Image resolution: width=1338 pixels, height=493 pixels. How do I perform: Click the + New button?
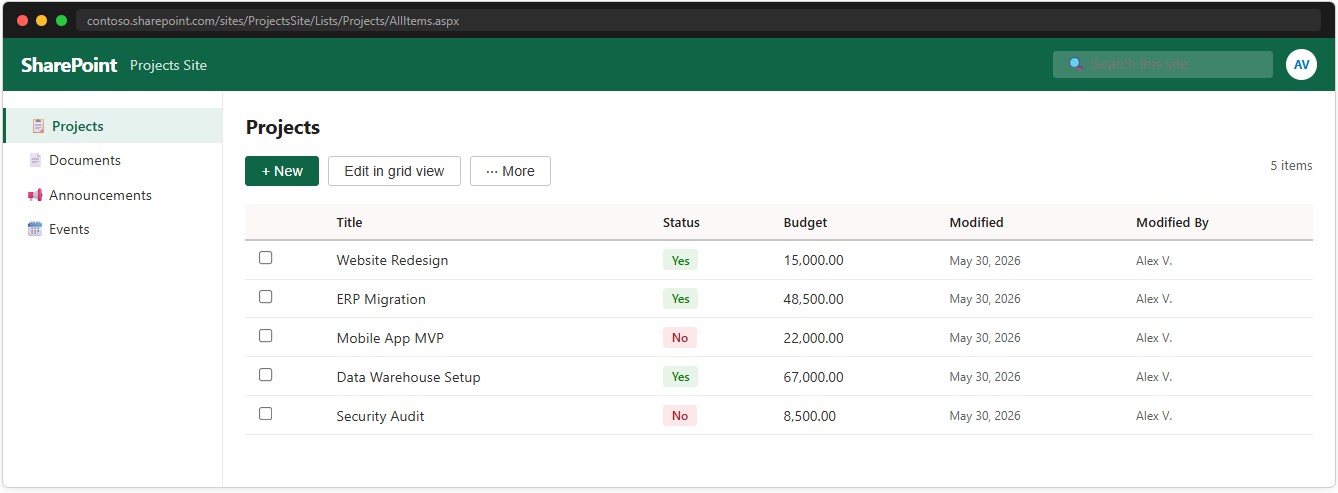coord(282,171)
